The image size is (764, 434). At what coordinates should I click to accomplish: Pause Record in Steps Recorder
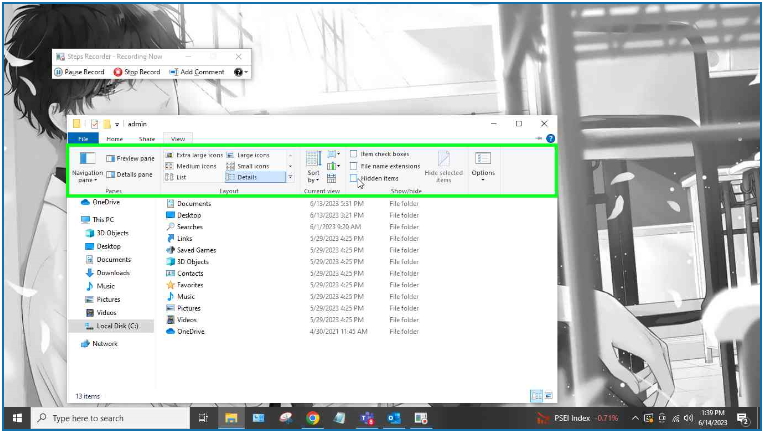79,72
